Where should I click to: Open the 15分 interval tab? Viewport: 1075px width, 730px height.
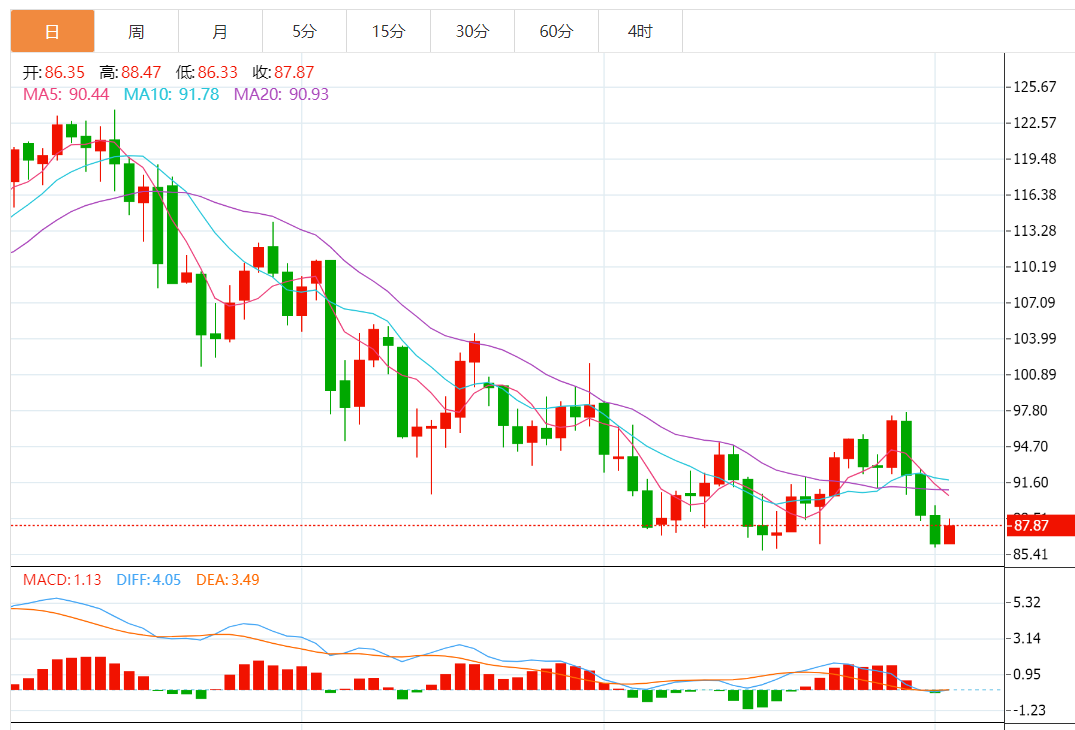[388, 31]
